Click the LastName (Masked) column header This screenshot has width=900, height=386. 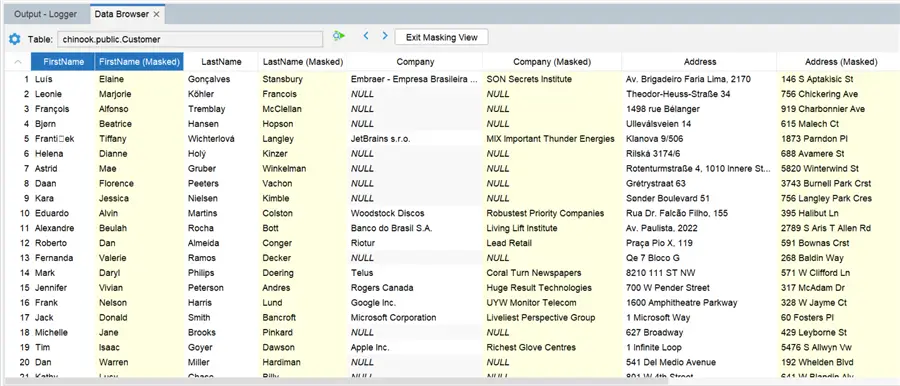coord(302,62)
